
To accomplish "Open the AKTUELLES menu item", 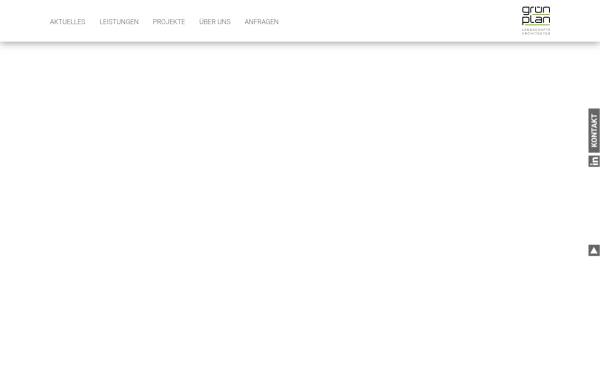I will click(67, 22).
